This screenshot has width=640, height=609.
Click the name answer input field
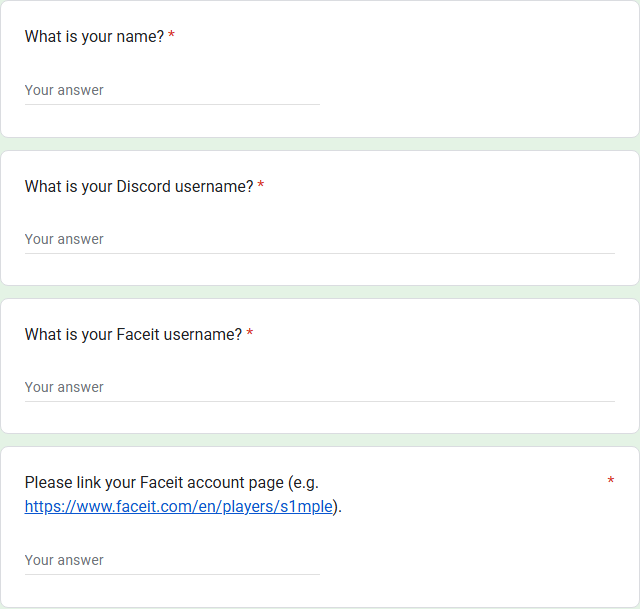(172, 90)
